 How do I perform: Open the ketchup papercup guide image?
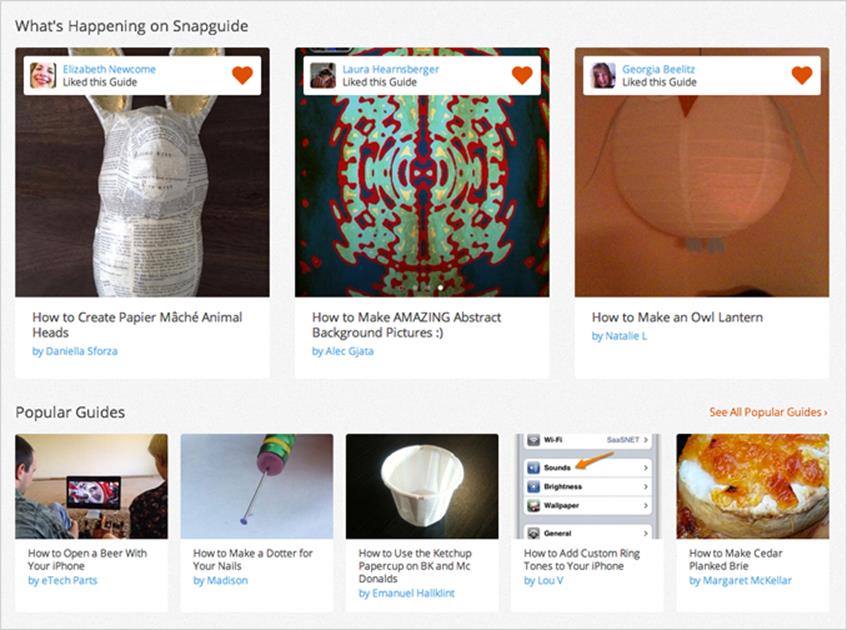(422, 486)
